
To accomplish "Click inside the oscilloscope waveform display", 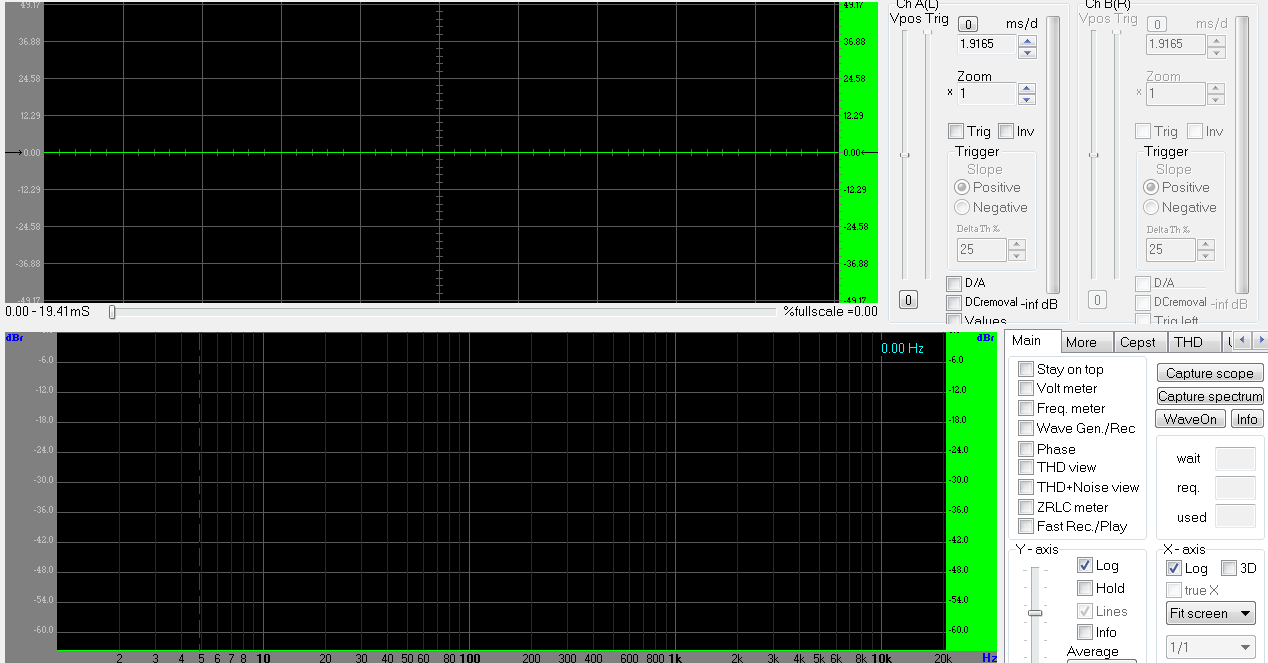I will [440, 152].
